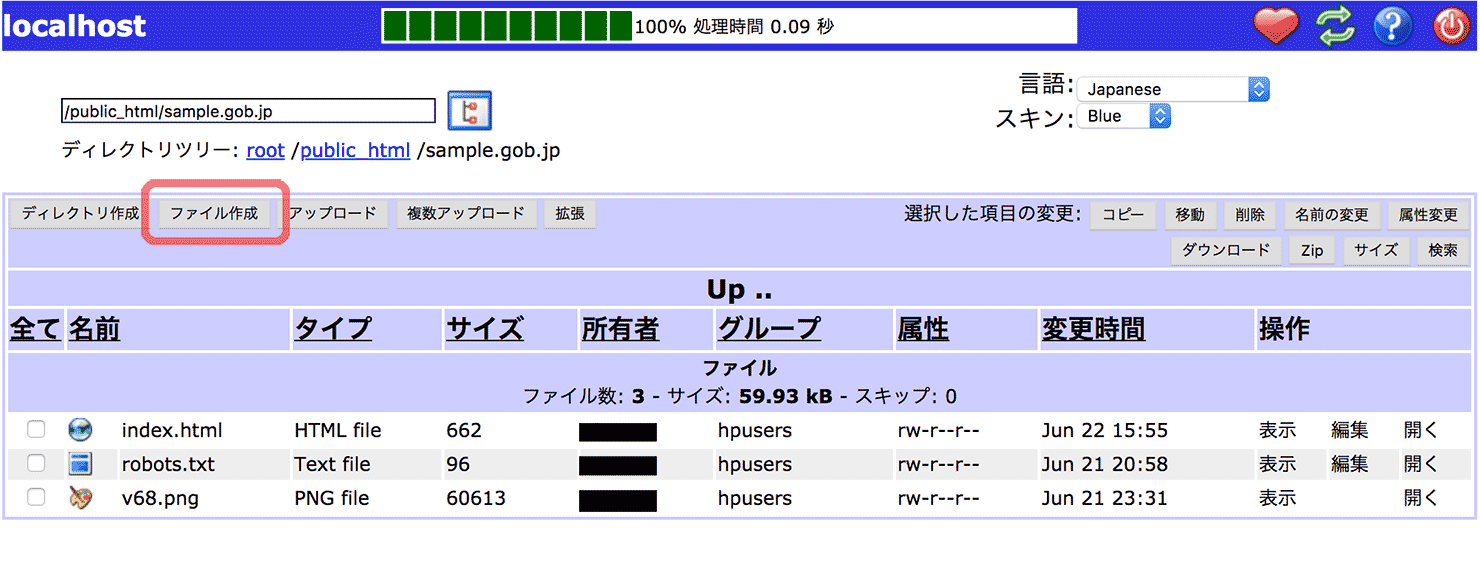Open the 言語 Japanese language dropdown
Screen dimensions: 1480x586
(x=1173, y=89)
